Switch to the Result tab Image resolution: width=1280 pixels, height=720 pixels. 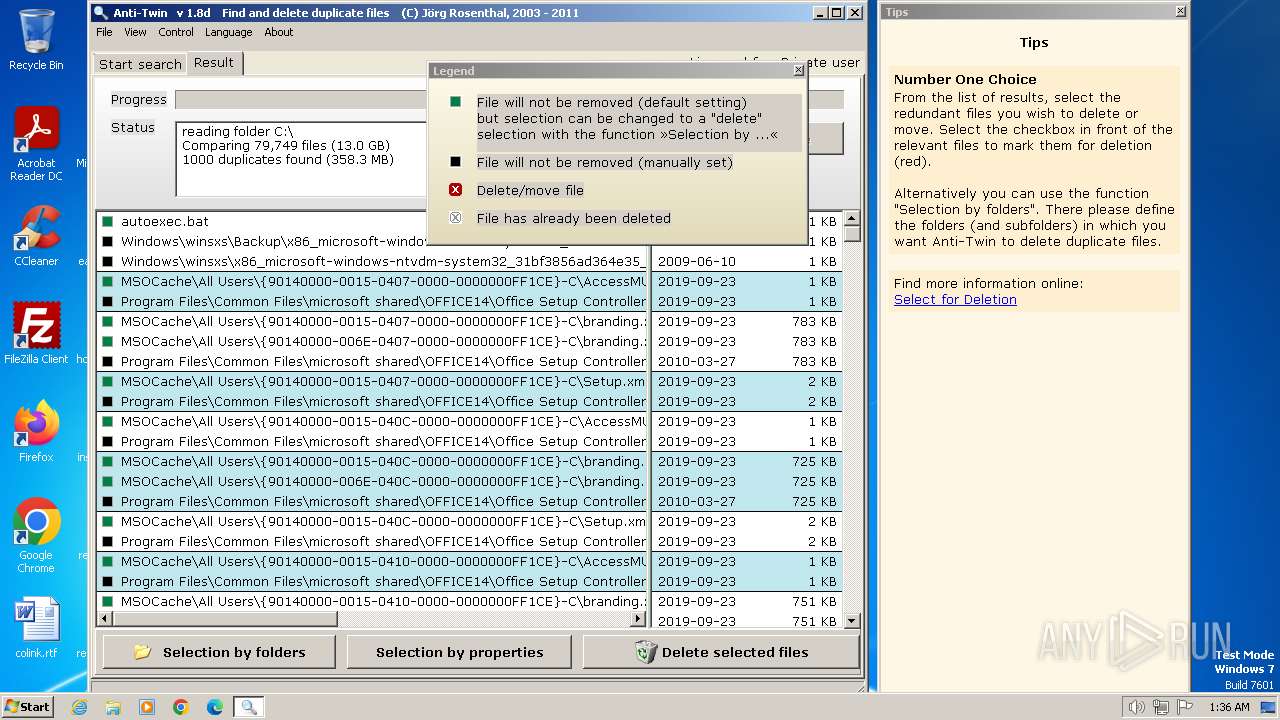(214, 62)
